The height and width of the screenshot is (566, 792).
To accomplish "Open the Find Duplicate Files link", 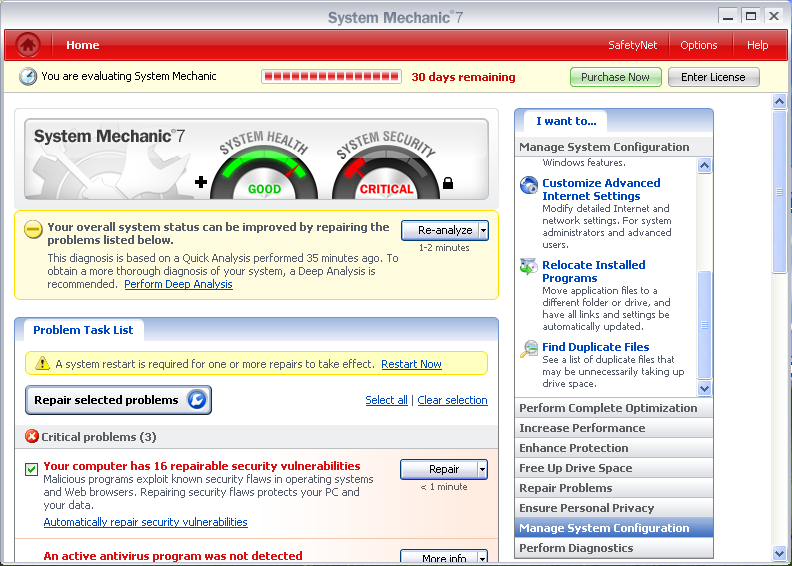I will click(596, 347).
